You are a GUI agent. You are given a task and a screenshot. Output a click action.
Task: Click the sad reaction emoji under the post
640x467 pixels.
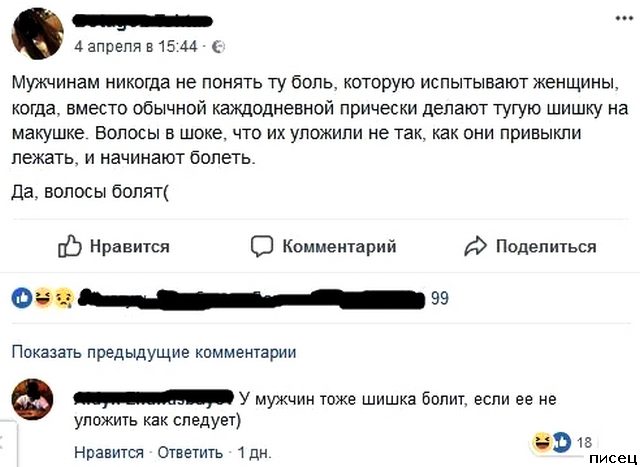(63, 297)
